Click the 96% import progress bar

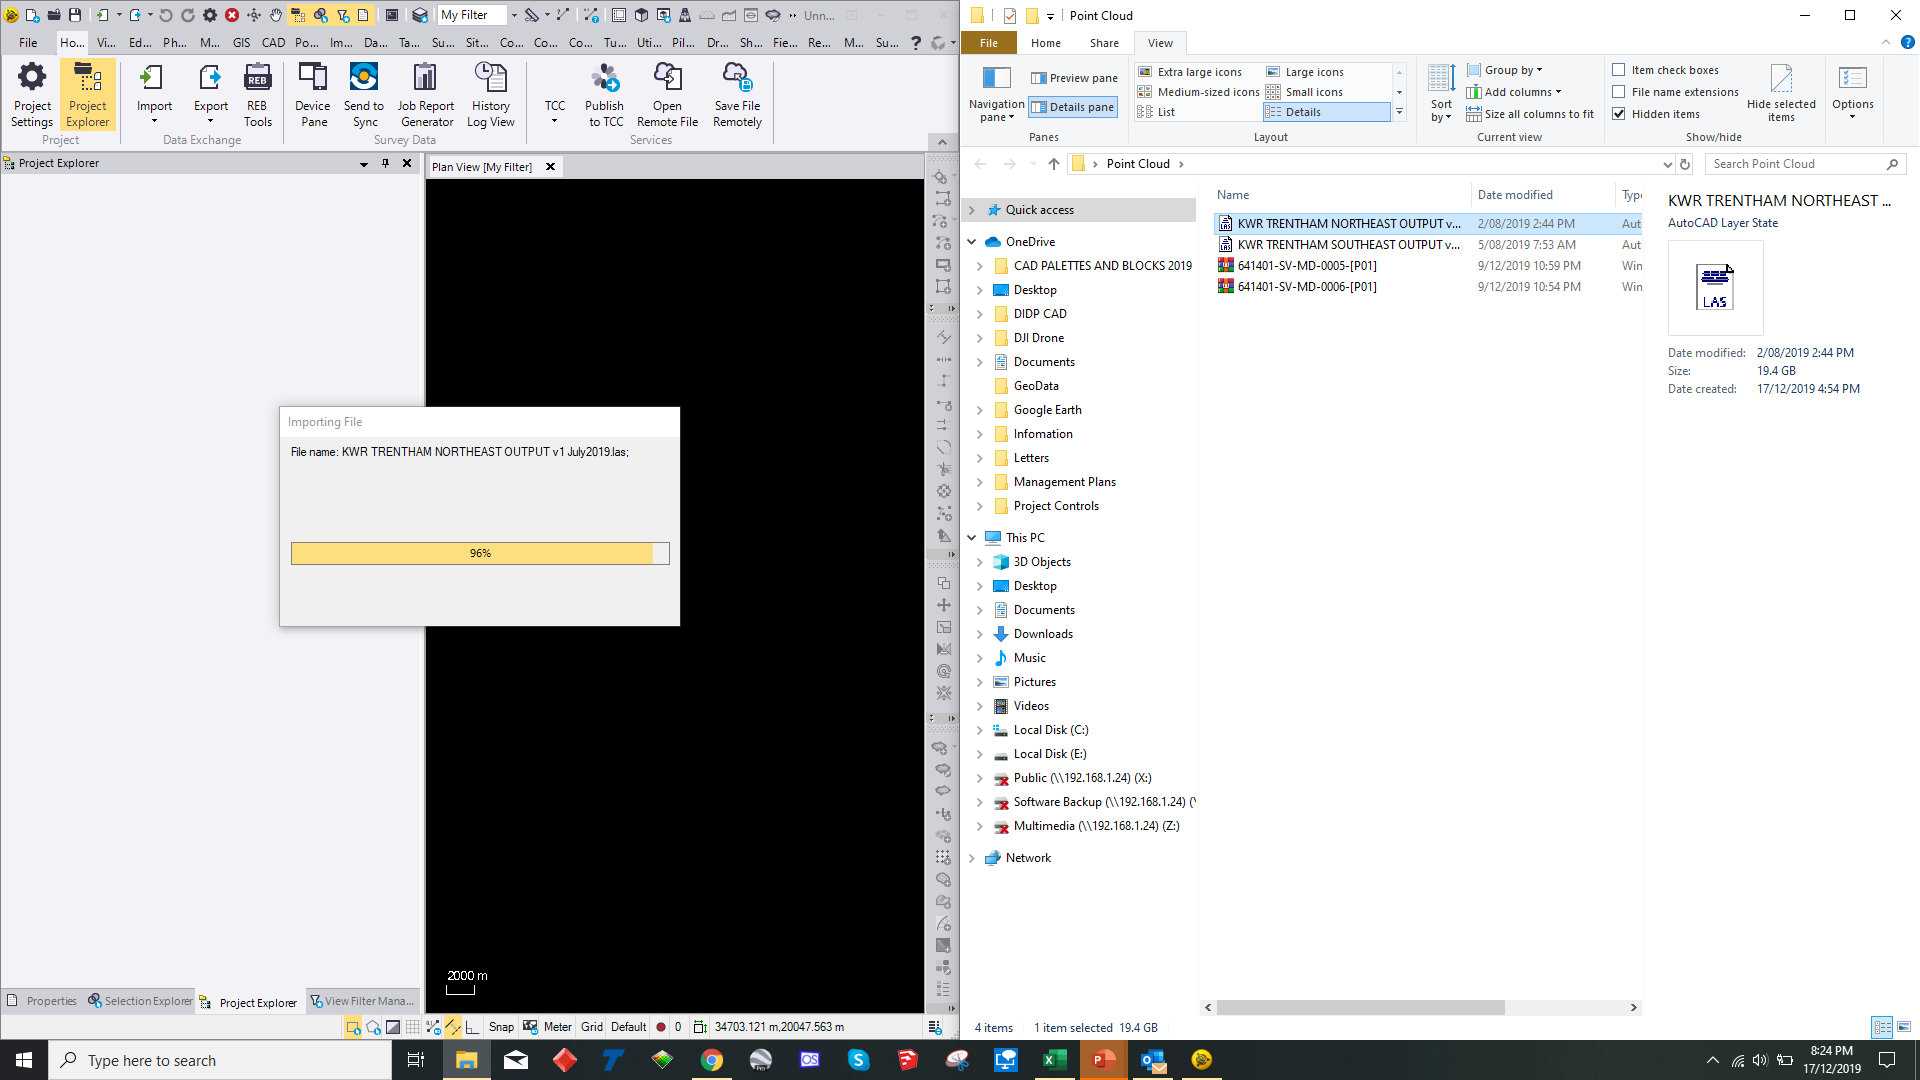tap(480, 553)
